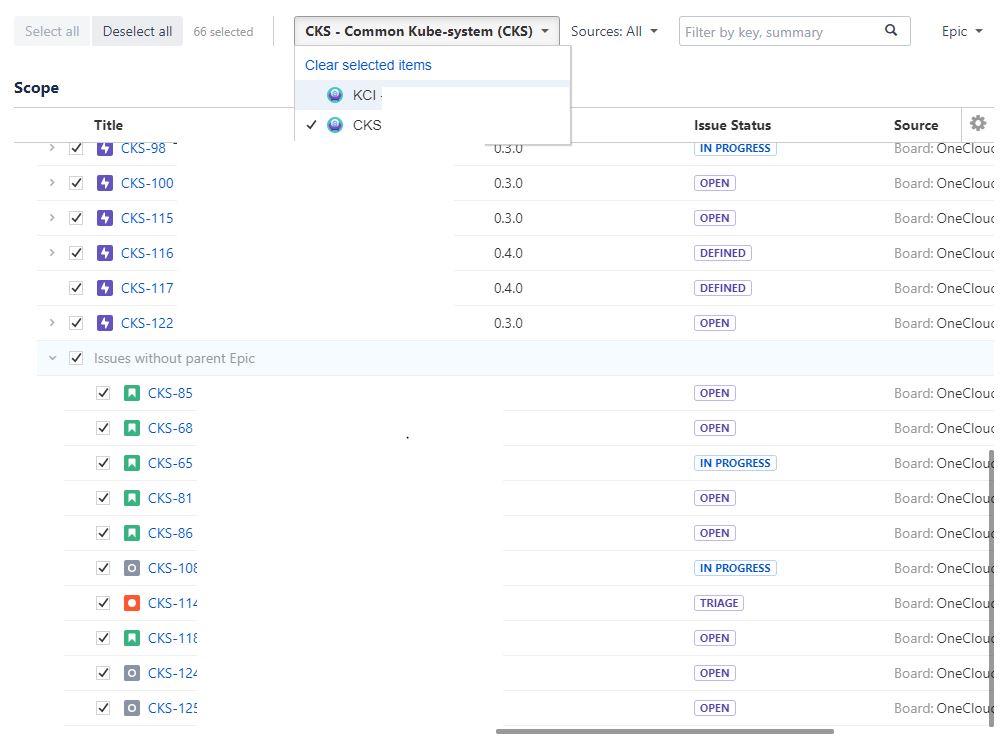This screenshot has width=1005, height=739.
Task: Collapse the Issues without parent Epic group
Action: point(52,358)
